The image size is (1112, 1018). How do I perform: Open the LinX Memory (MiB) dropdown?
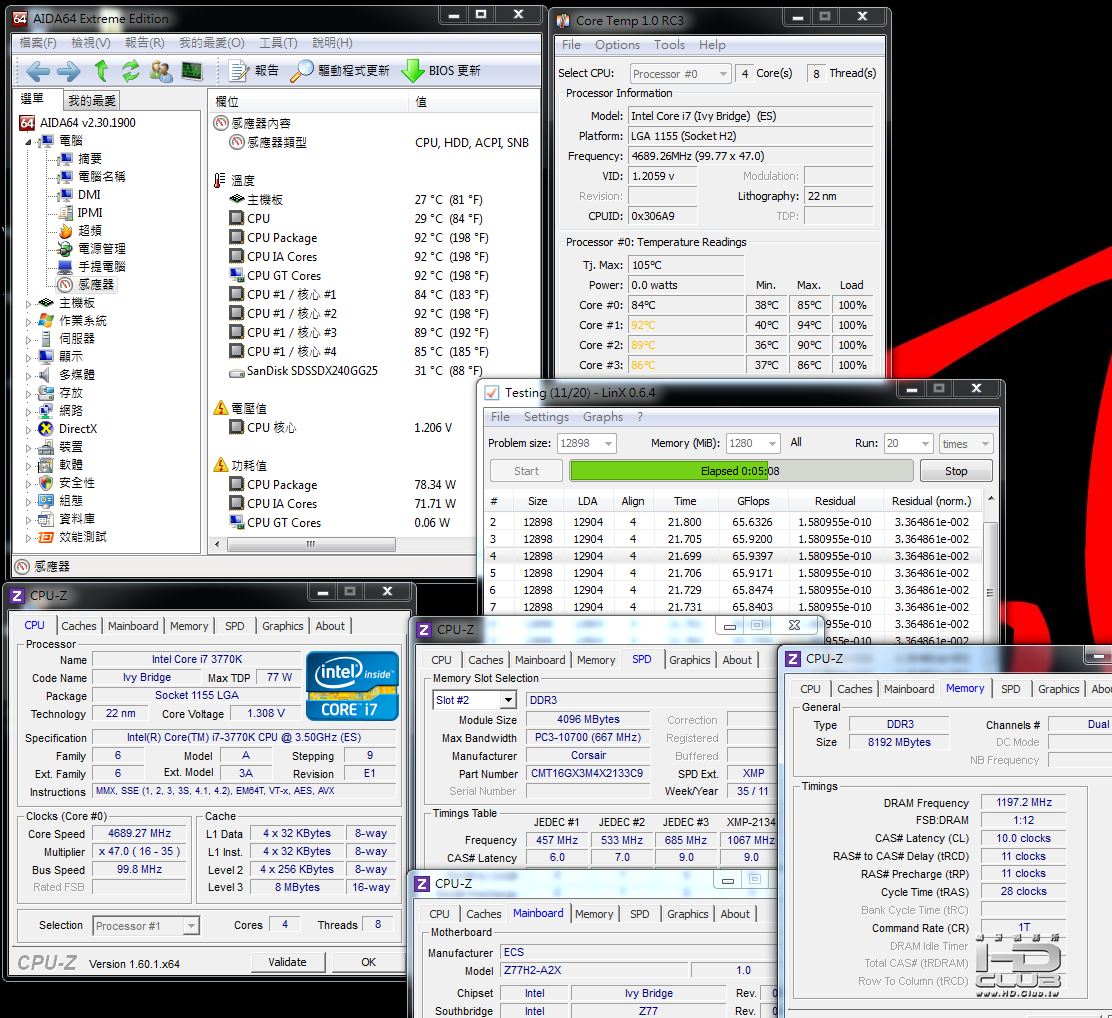pos(753,443)
